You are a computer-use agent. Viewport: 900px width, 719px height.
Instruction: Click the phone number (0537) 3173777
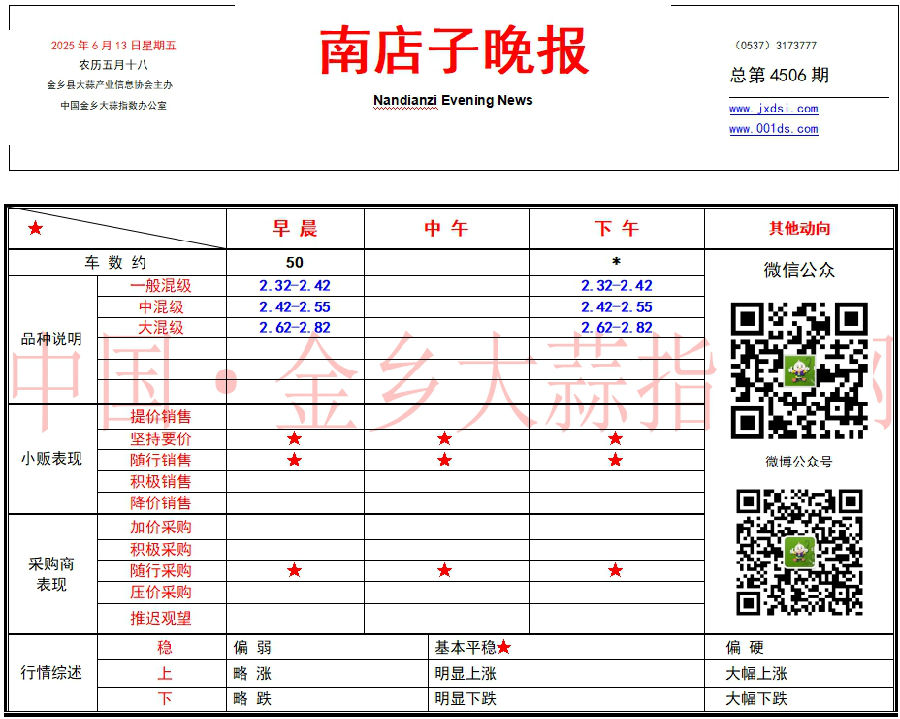pos(775,45)
